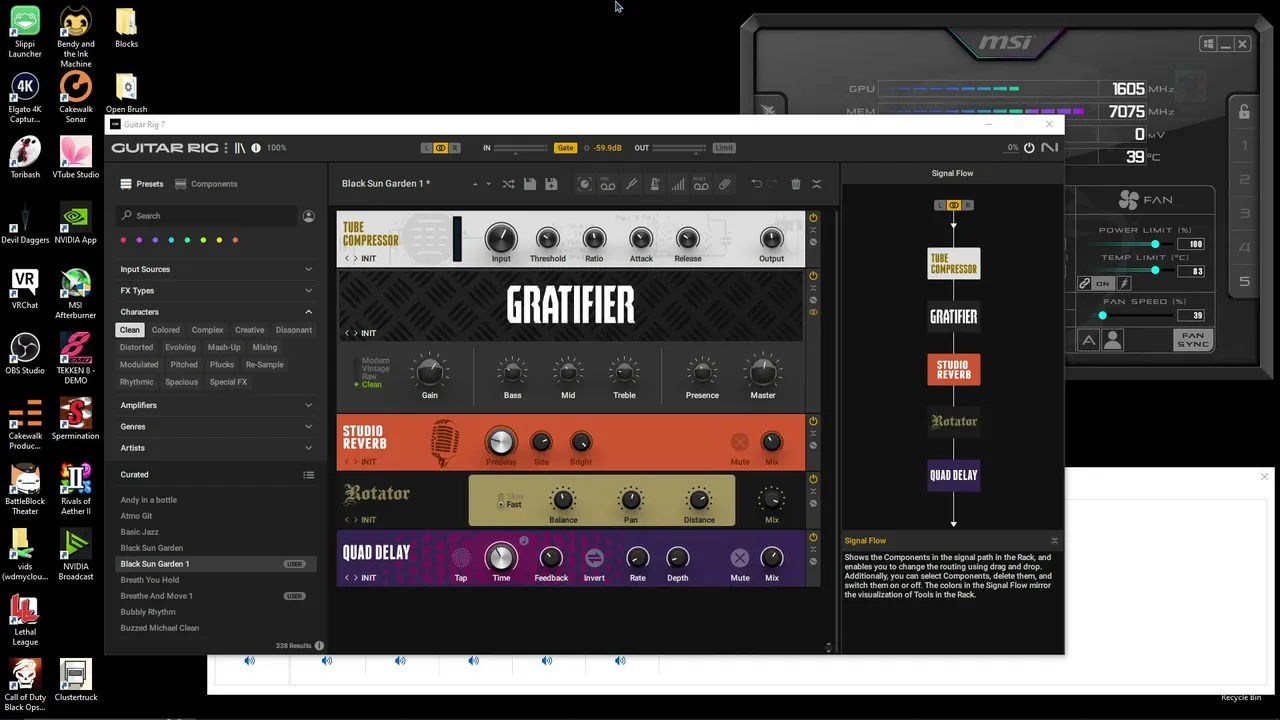Filter by the Special FX character tag
The image size is (1280, 720).
(228, 382)
